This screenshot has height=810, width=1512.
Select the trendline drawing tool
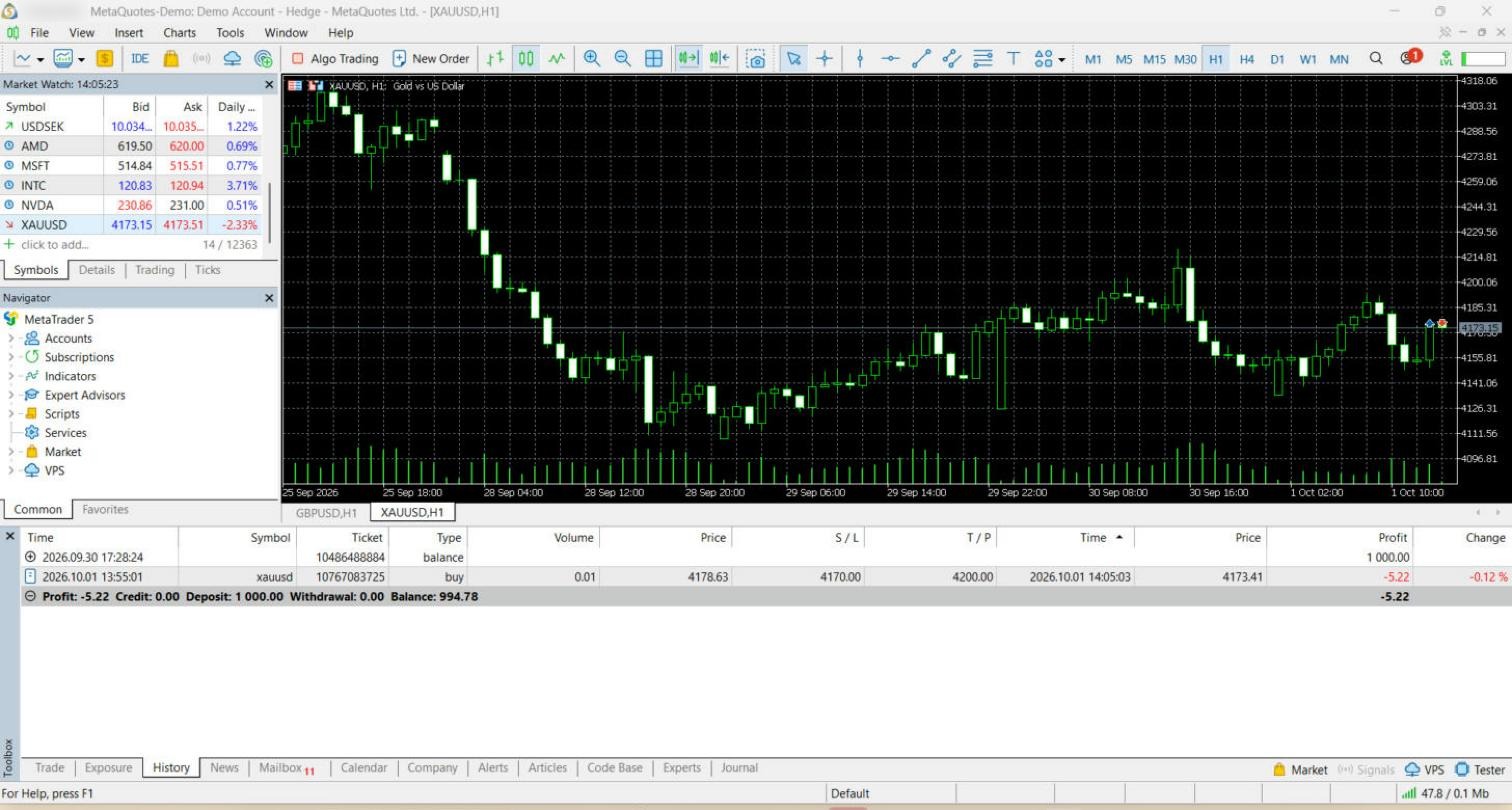tap(922, 58)
